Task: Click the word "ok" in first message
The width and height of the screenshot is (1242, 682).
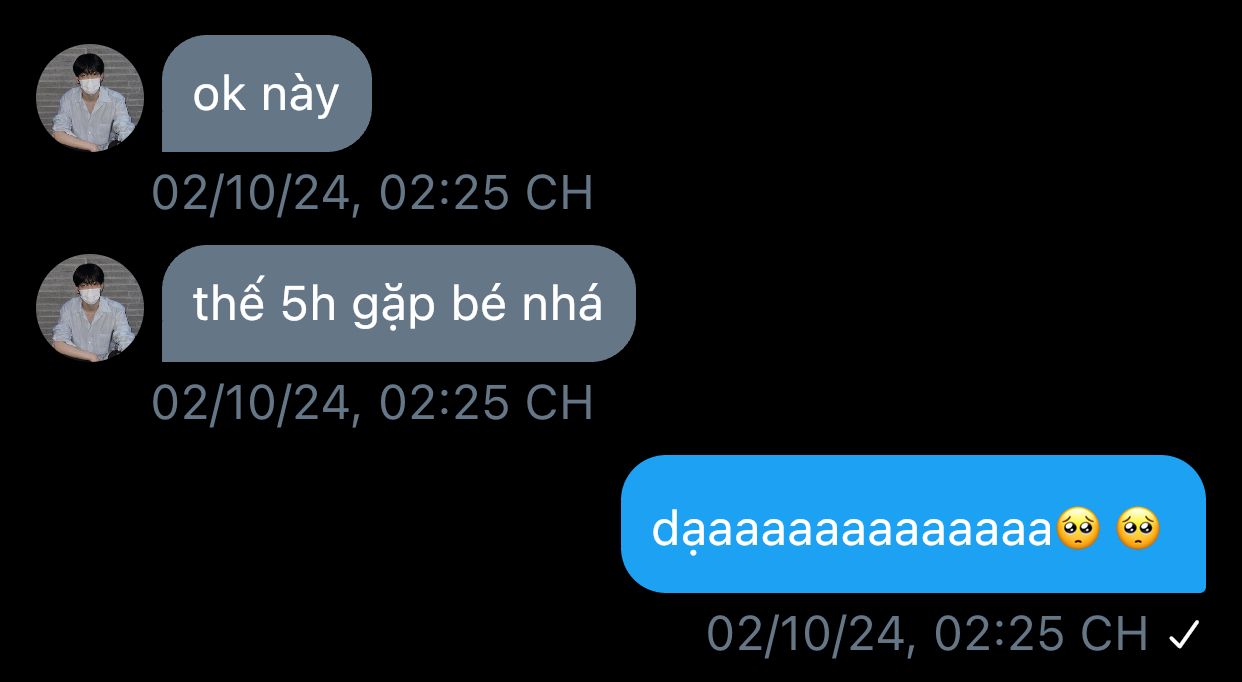Action: 219,95
